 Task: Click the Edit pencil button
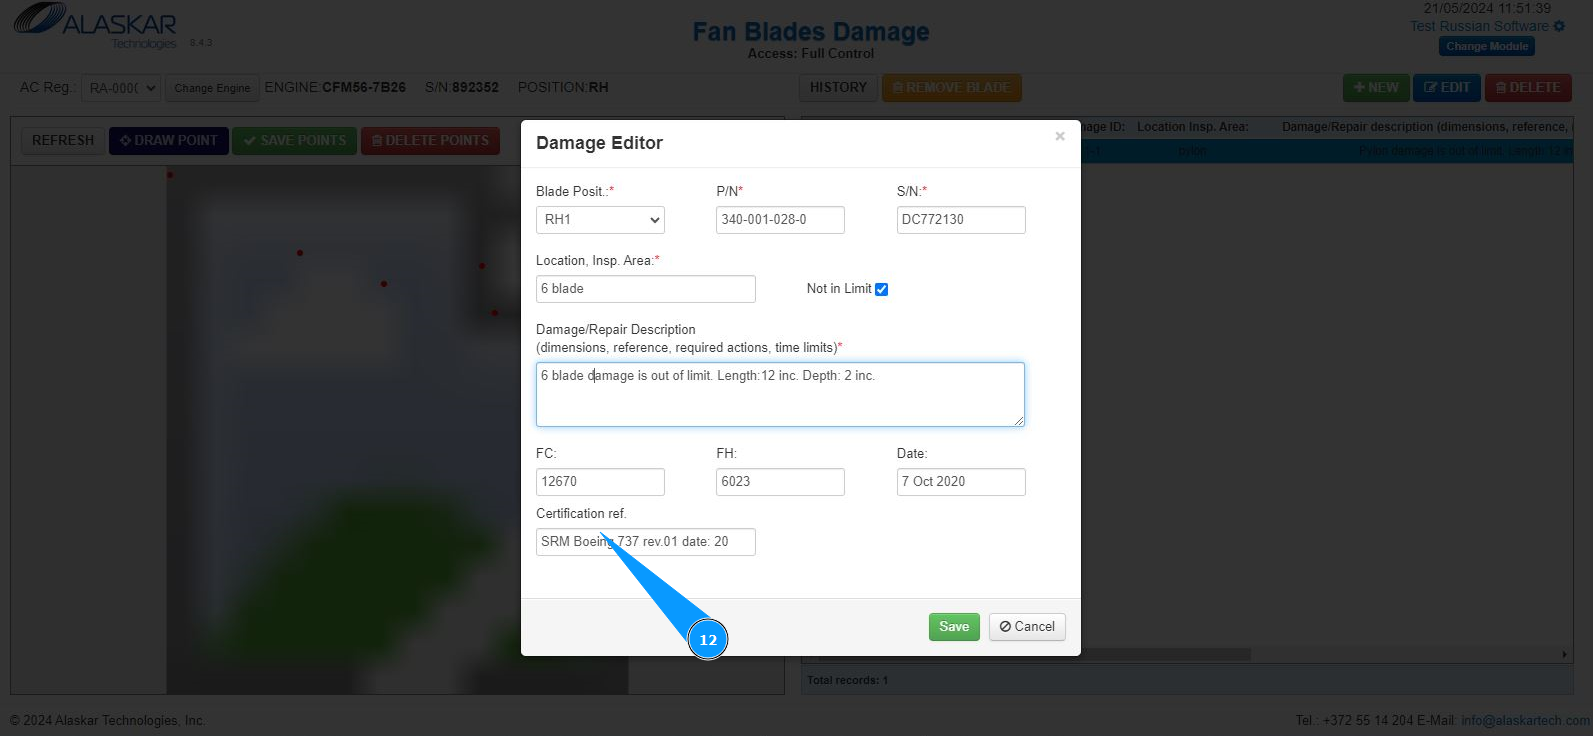click(1447, 88)
